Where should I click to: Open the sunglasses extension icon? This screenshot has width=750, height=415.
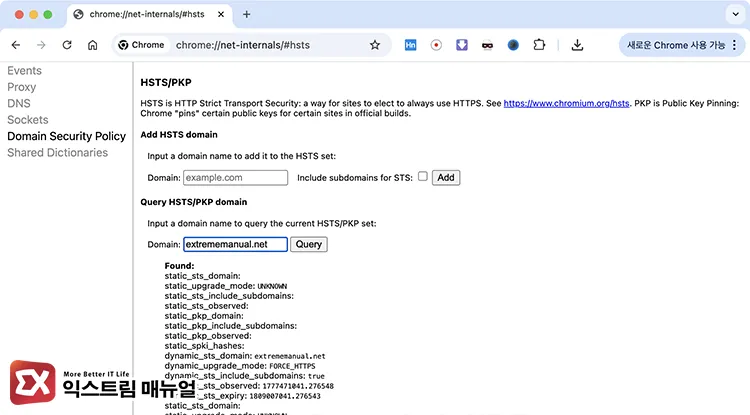487,45
